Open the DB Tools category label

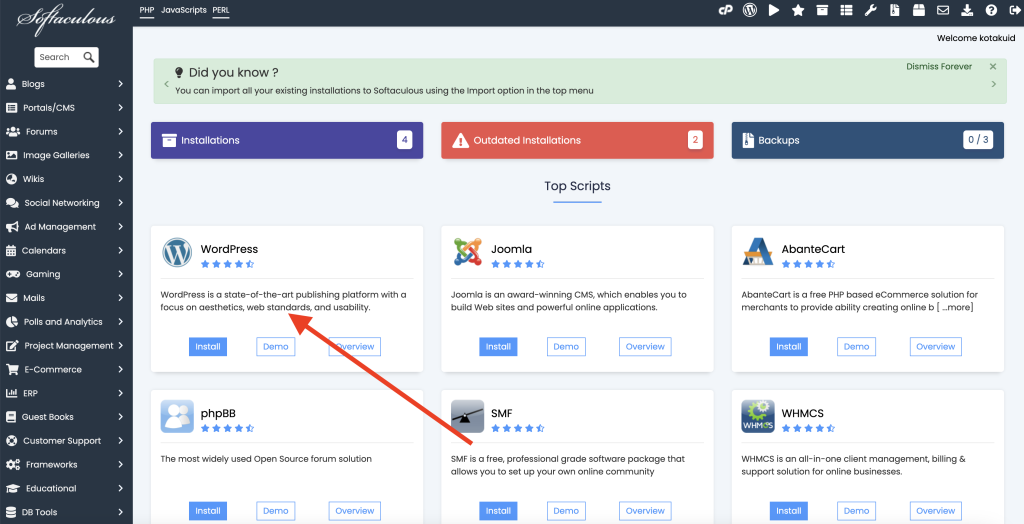[39, 512]
